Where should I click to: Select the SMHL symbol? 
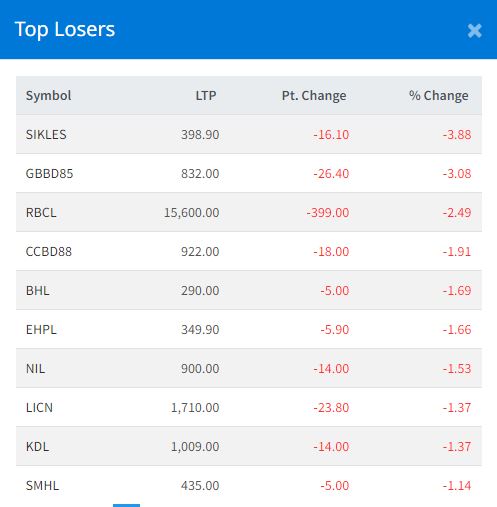(42, 486)
